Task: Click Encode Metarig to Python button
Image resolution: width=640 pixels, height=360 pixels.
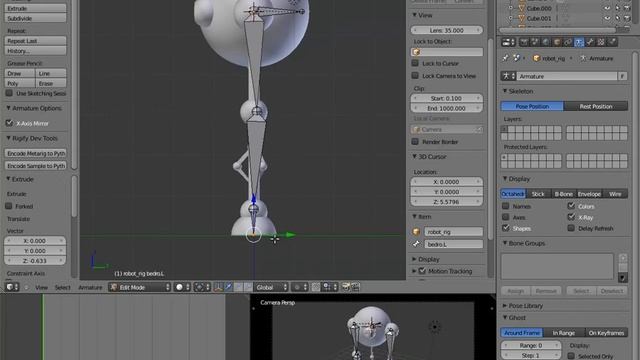Action: [35, 153]
